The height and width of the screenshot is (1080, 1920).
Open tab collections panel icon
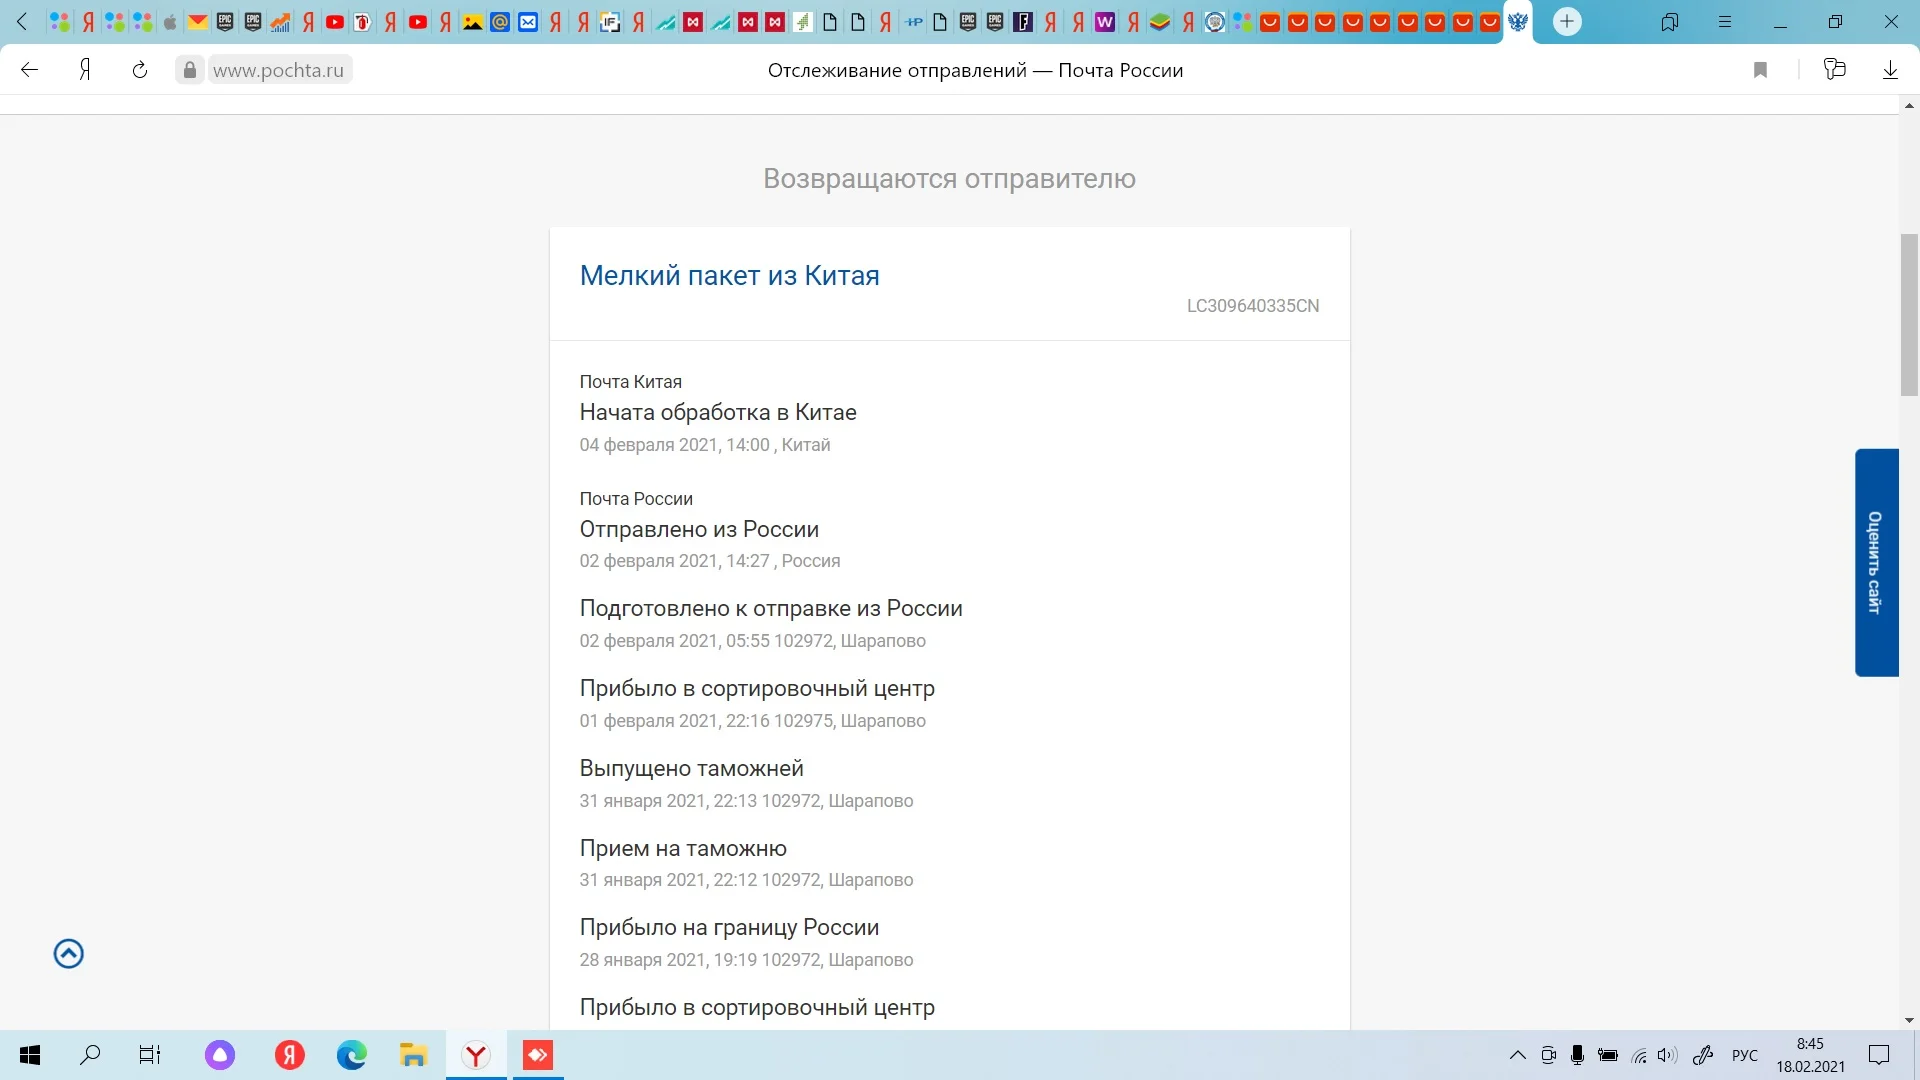1669,21
